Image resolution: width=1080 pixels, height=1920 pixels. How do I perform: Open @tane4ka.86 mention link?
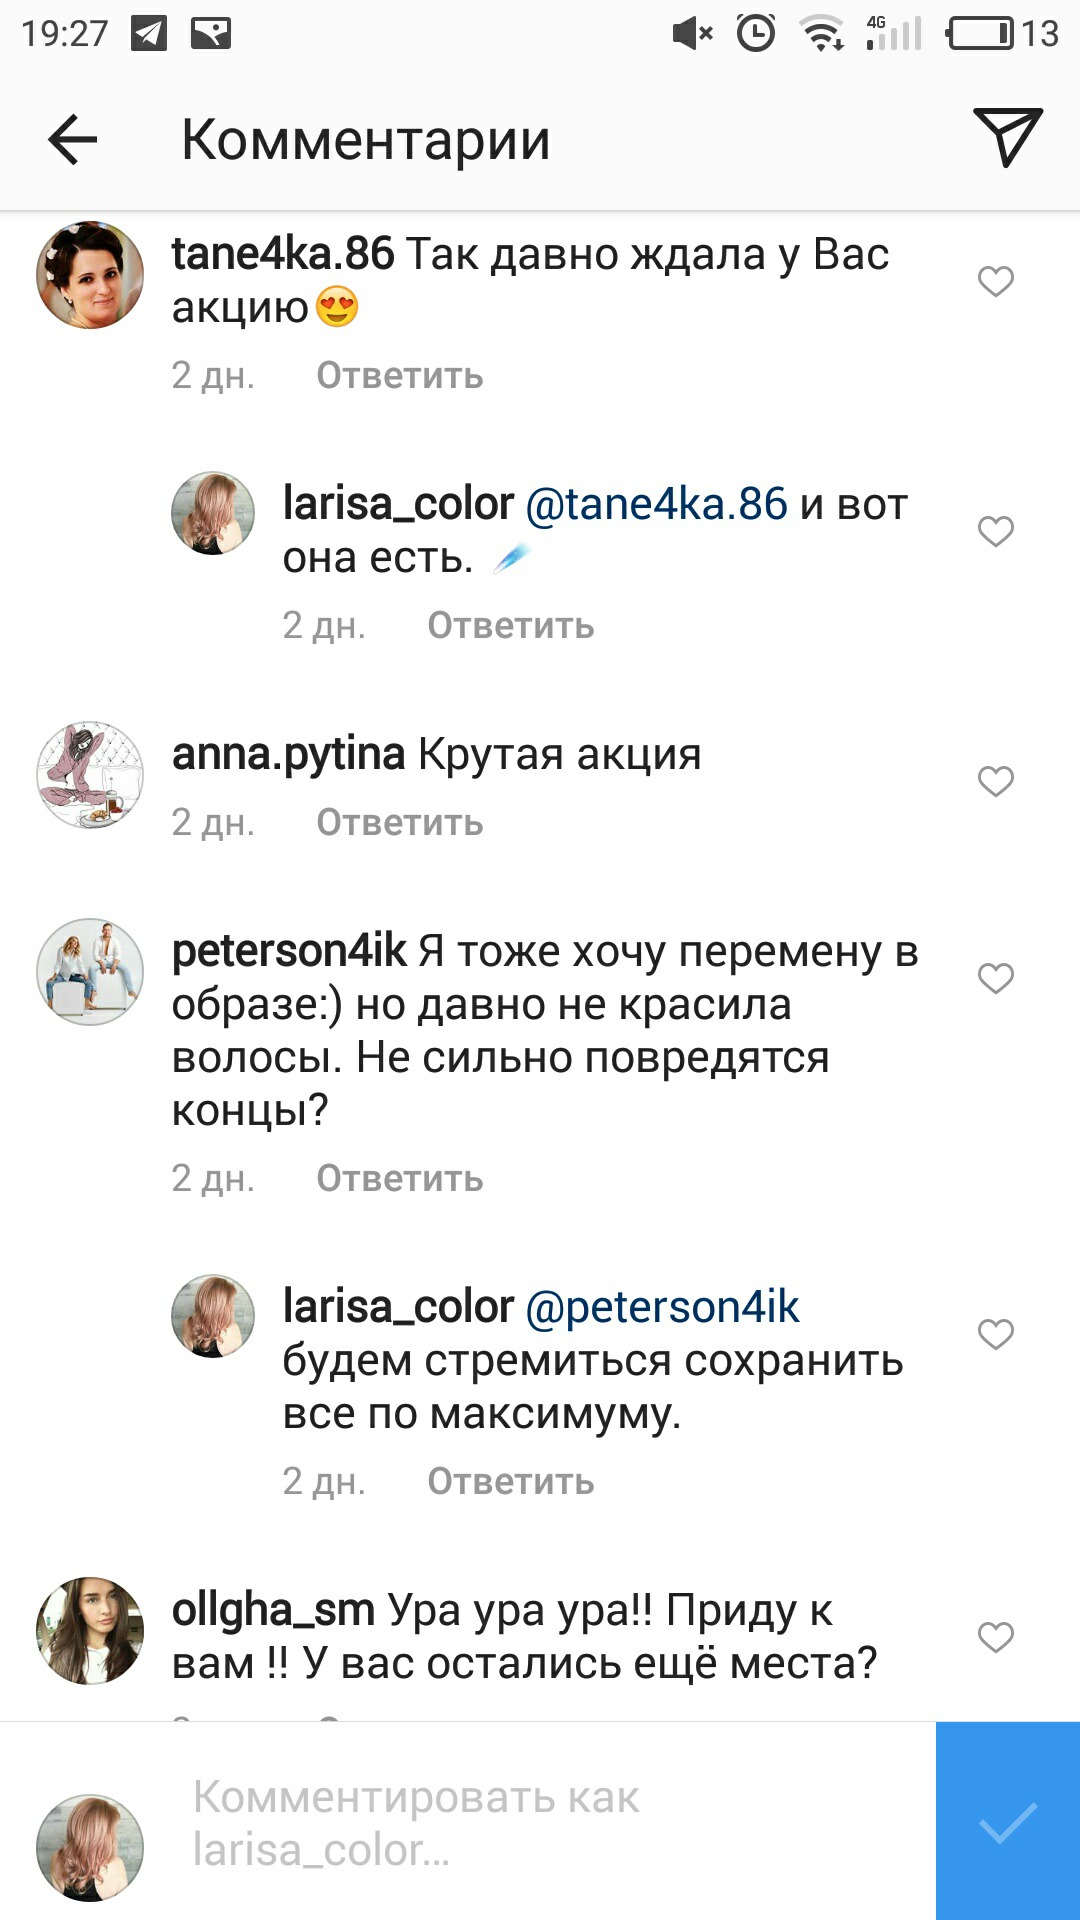click(x=656, y=504)
